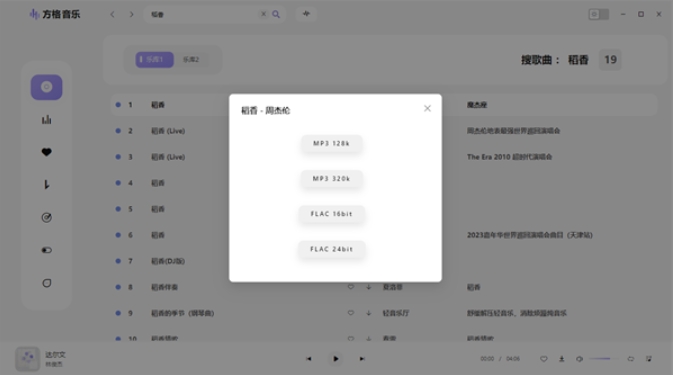
Task: Toggle the switch in the title bar
Action: pos(598,14)
